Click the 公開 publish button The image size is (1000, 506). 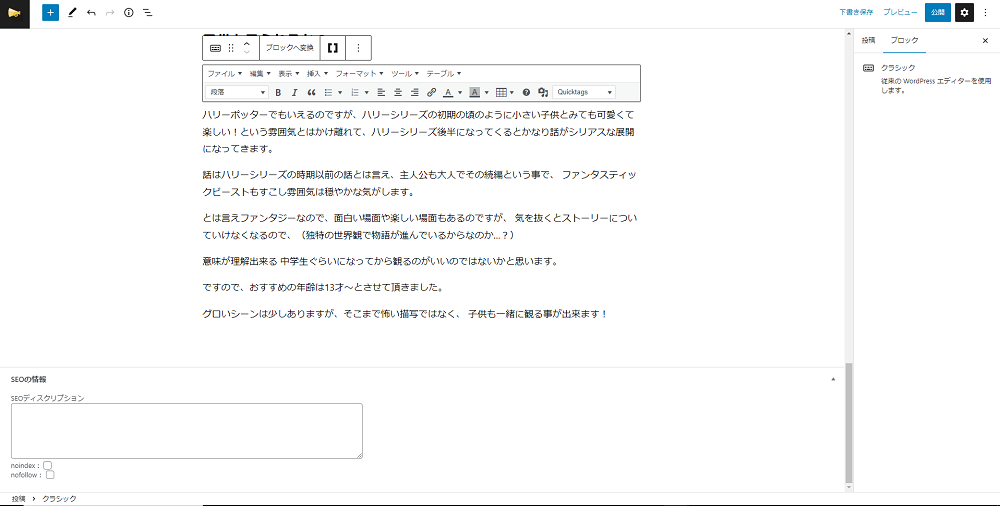[938, 12]
